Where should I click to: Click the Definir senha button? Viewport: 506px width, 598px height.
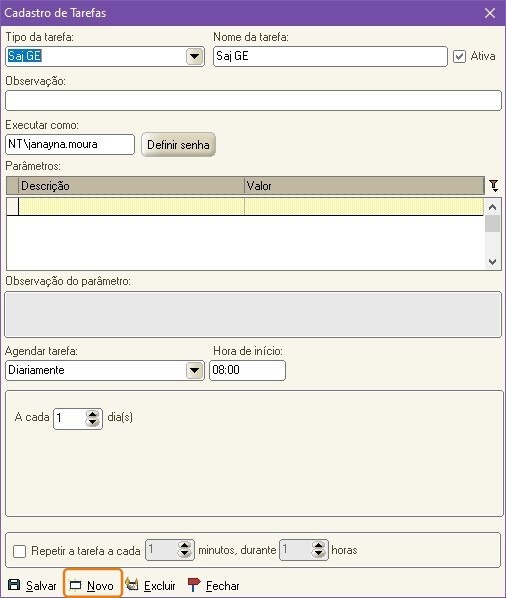click(x=178, y=145)
